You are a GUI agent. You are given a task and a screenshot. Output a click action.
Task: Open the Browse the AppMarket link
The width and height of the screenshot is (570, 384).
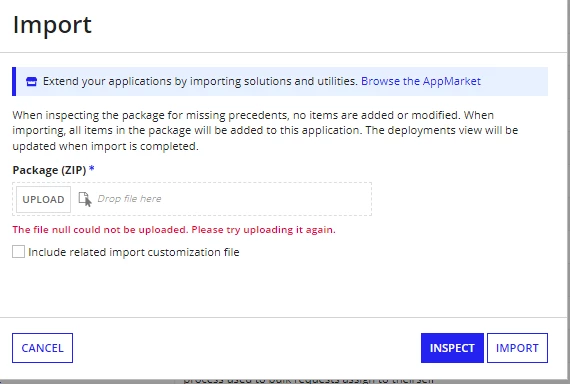coord(421,81)
